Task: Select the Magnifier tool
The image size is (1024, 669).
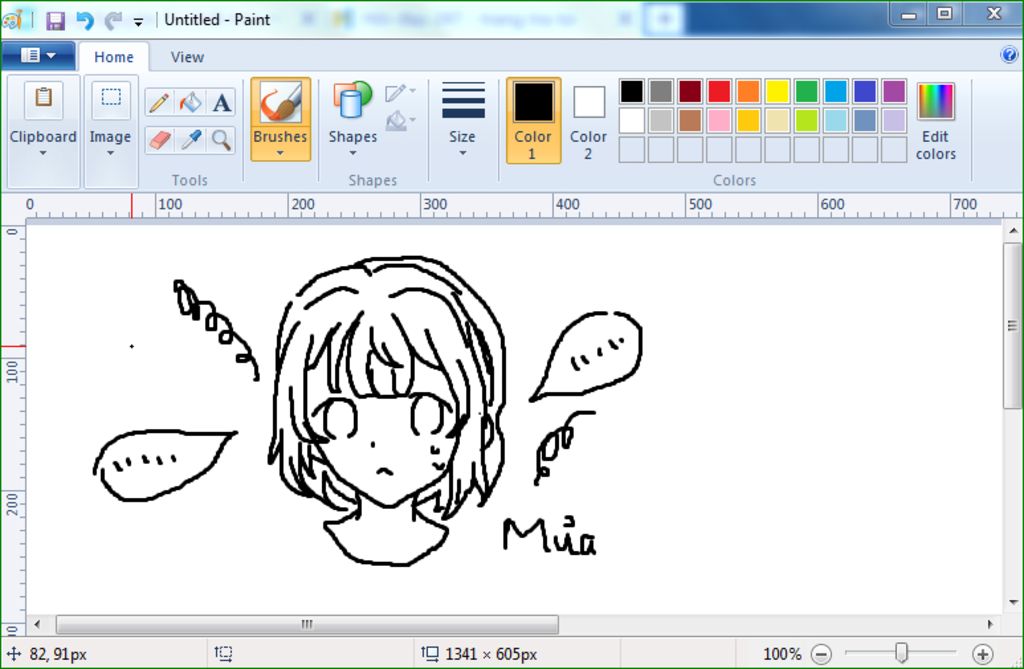Action: [221, 139]
